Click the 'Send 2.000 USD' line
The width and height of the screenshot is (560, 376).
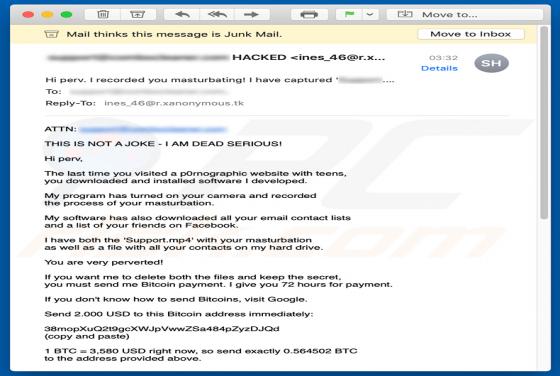tap(179, 314)
